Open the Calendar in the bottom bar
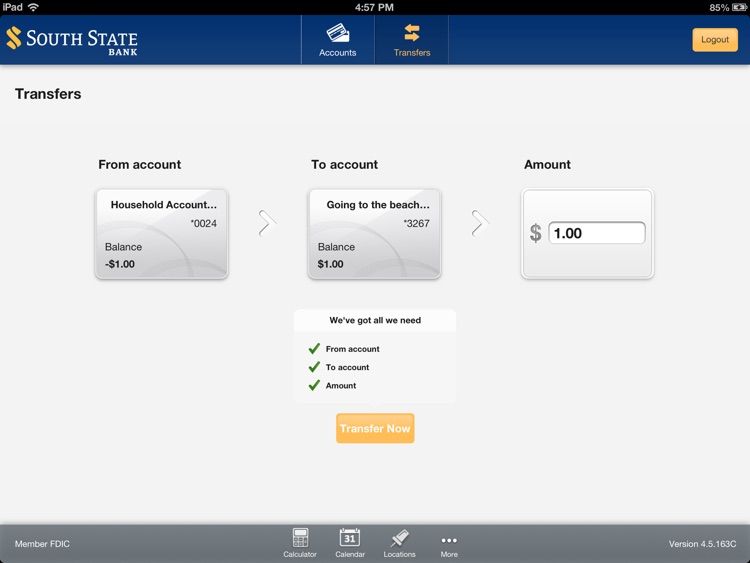 tap(350, 543)
